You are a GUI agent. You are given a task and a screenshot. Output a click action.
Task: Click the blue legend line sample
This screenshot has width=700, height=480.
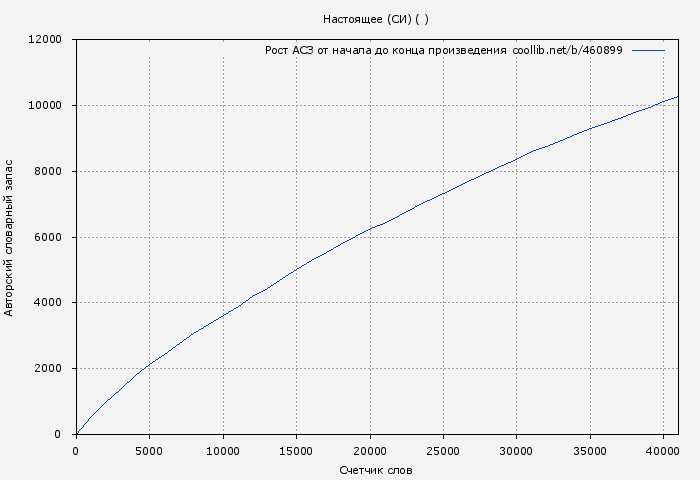[x=648, y=50]
